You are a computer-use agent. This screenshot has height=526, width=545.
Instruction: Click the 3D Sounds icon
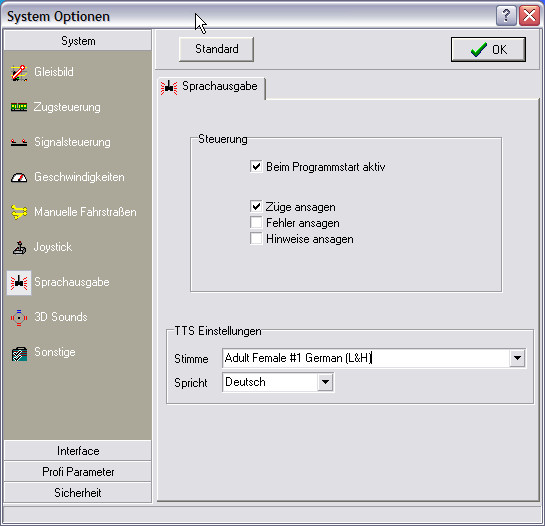19,317
